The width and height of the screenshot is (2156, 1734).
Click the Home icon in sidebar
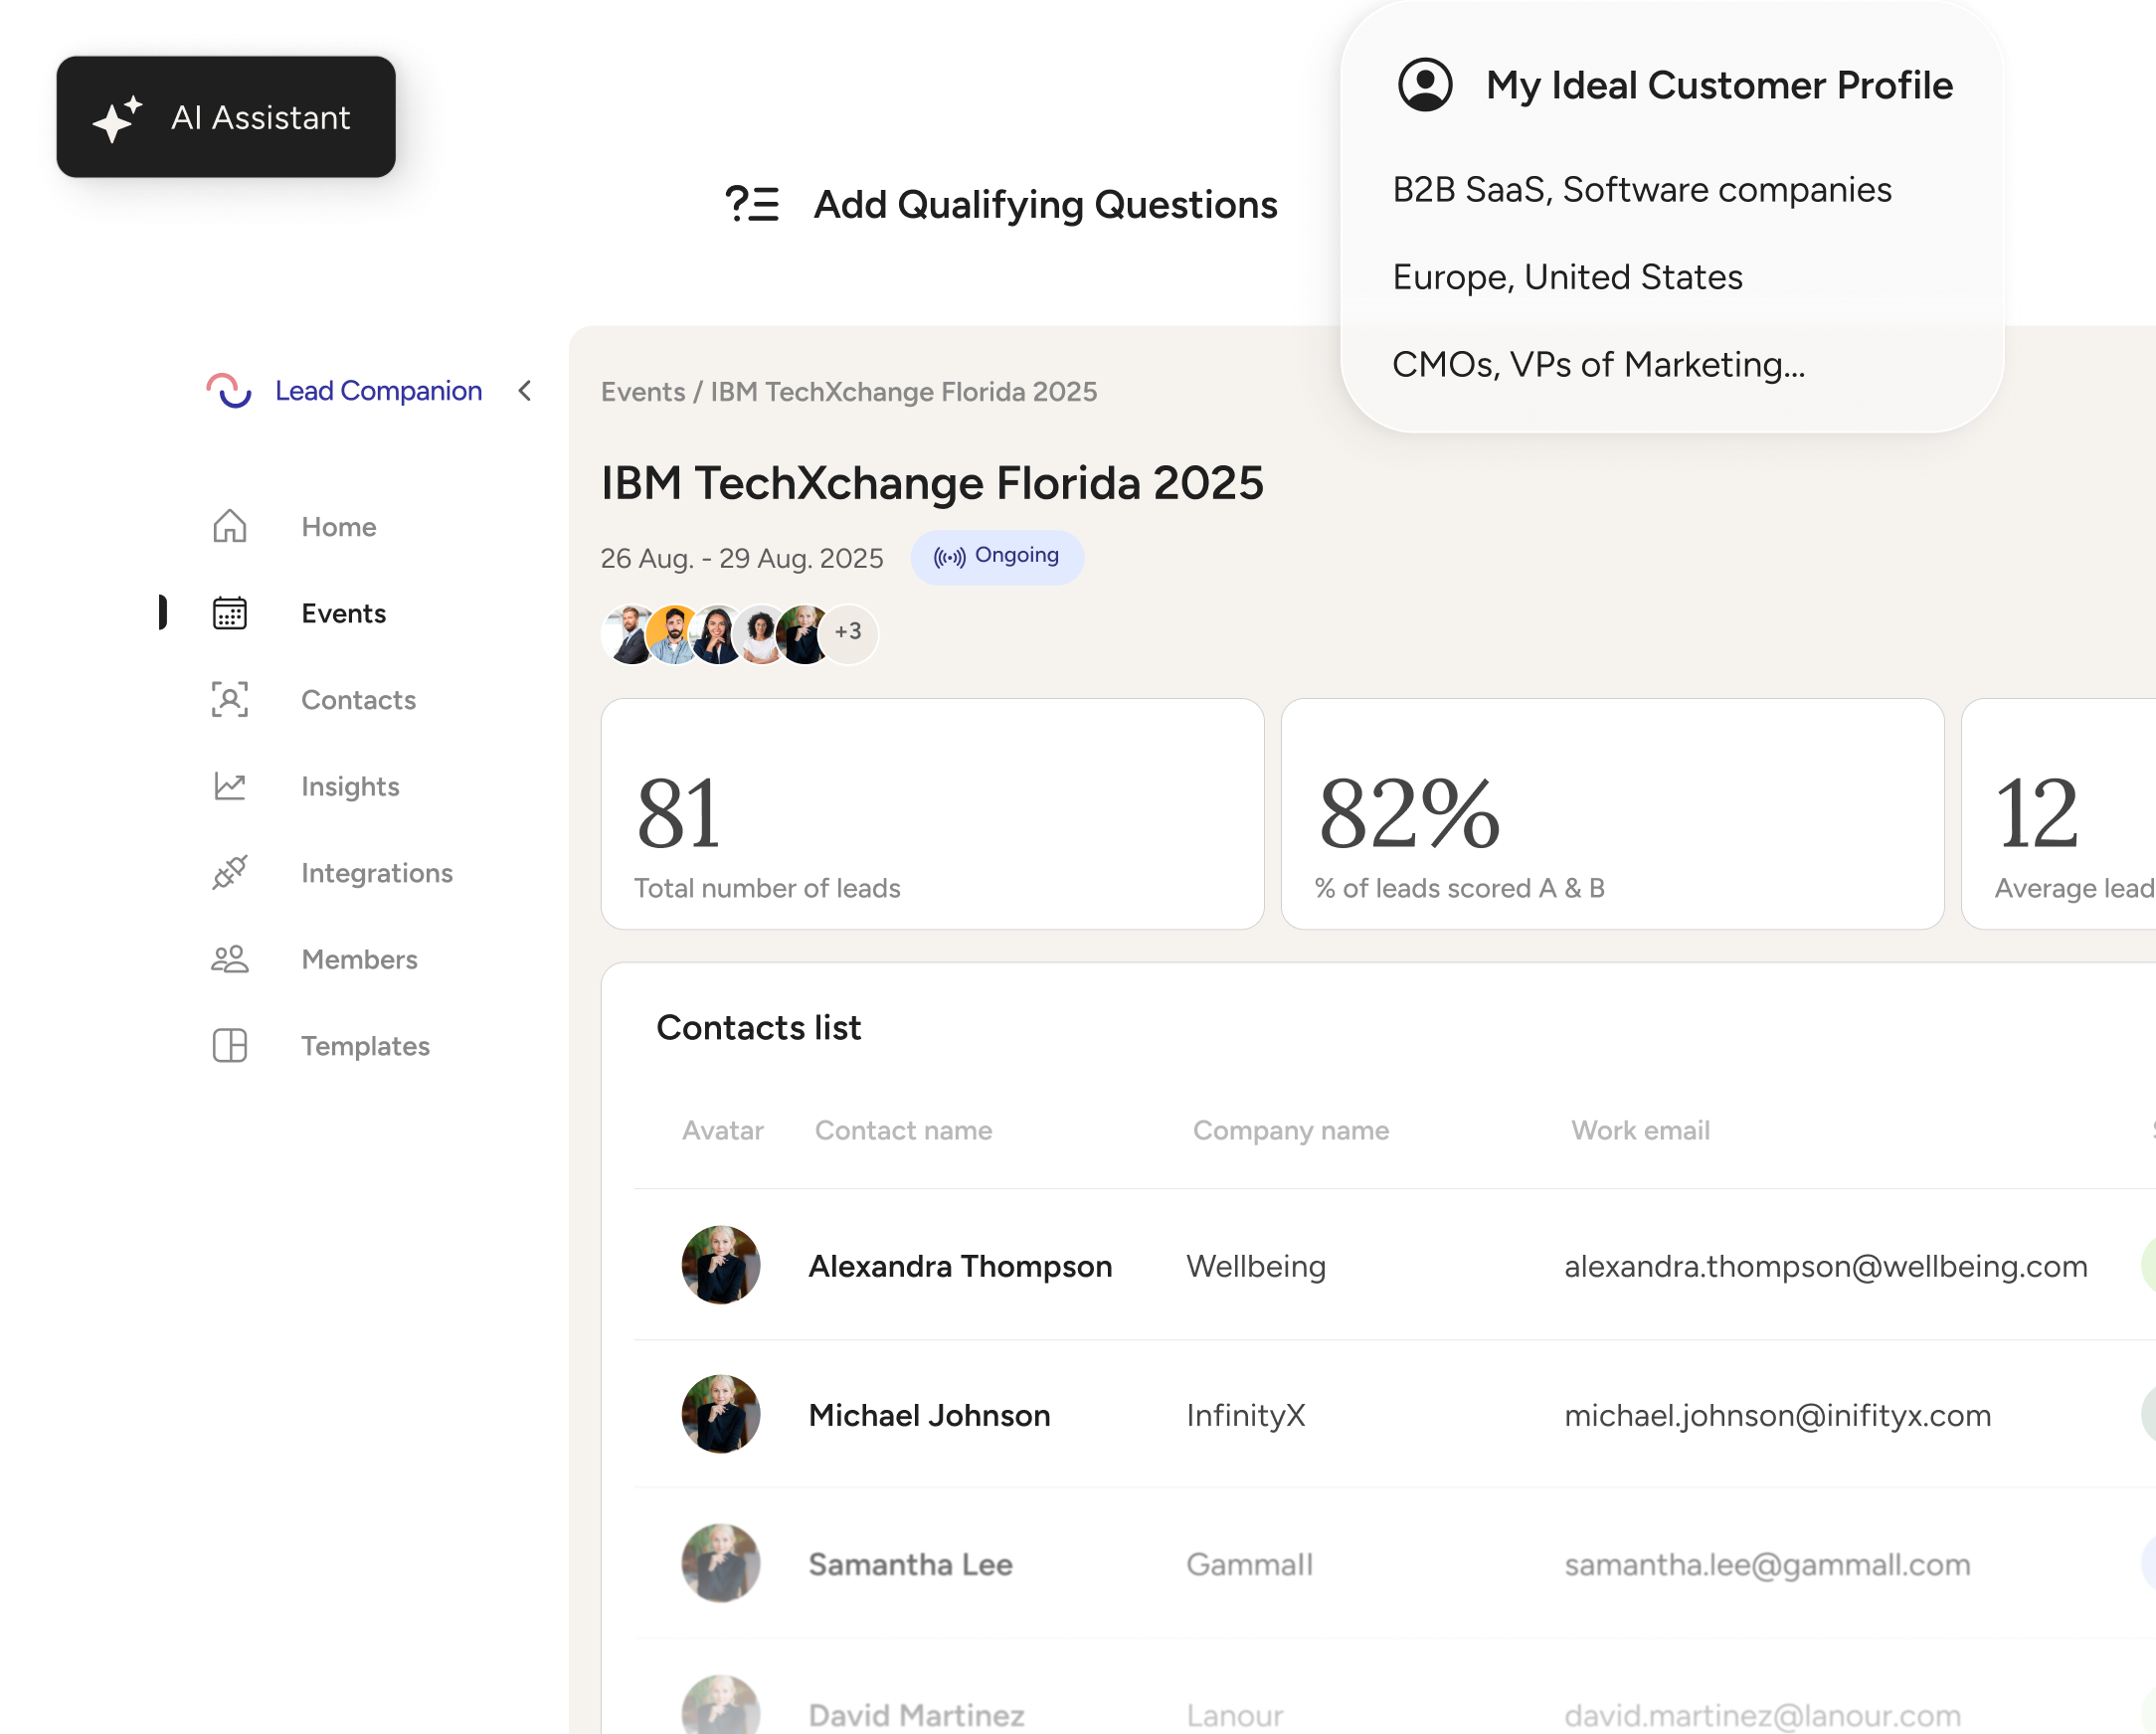click(229, 526)
